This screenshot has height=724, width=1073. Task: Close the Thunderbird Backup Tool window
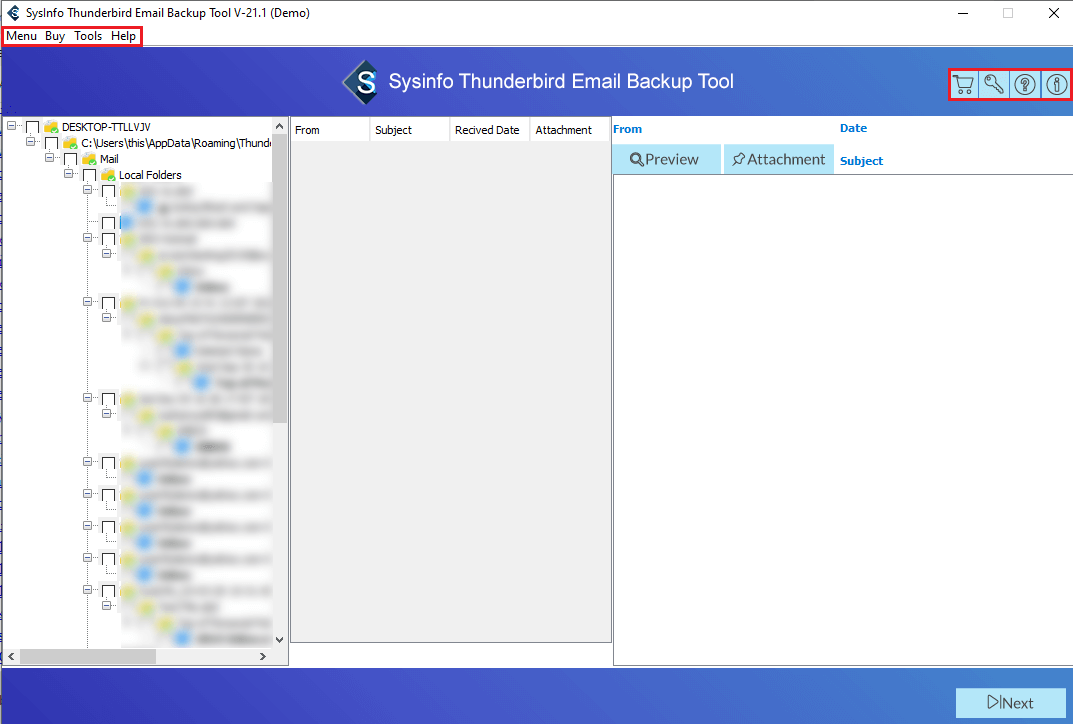click(1054, 13)
